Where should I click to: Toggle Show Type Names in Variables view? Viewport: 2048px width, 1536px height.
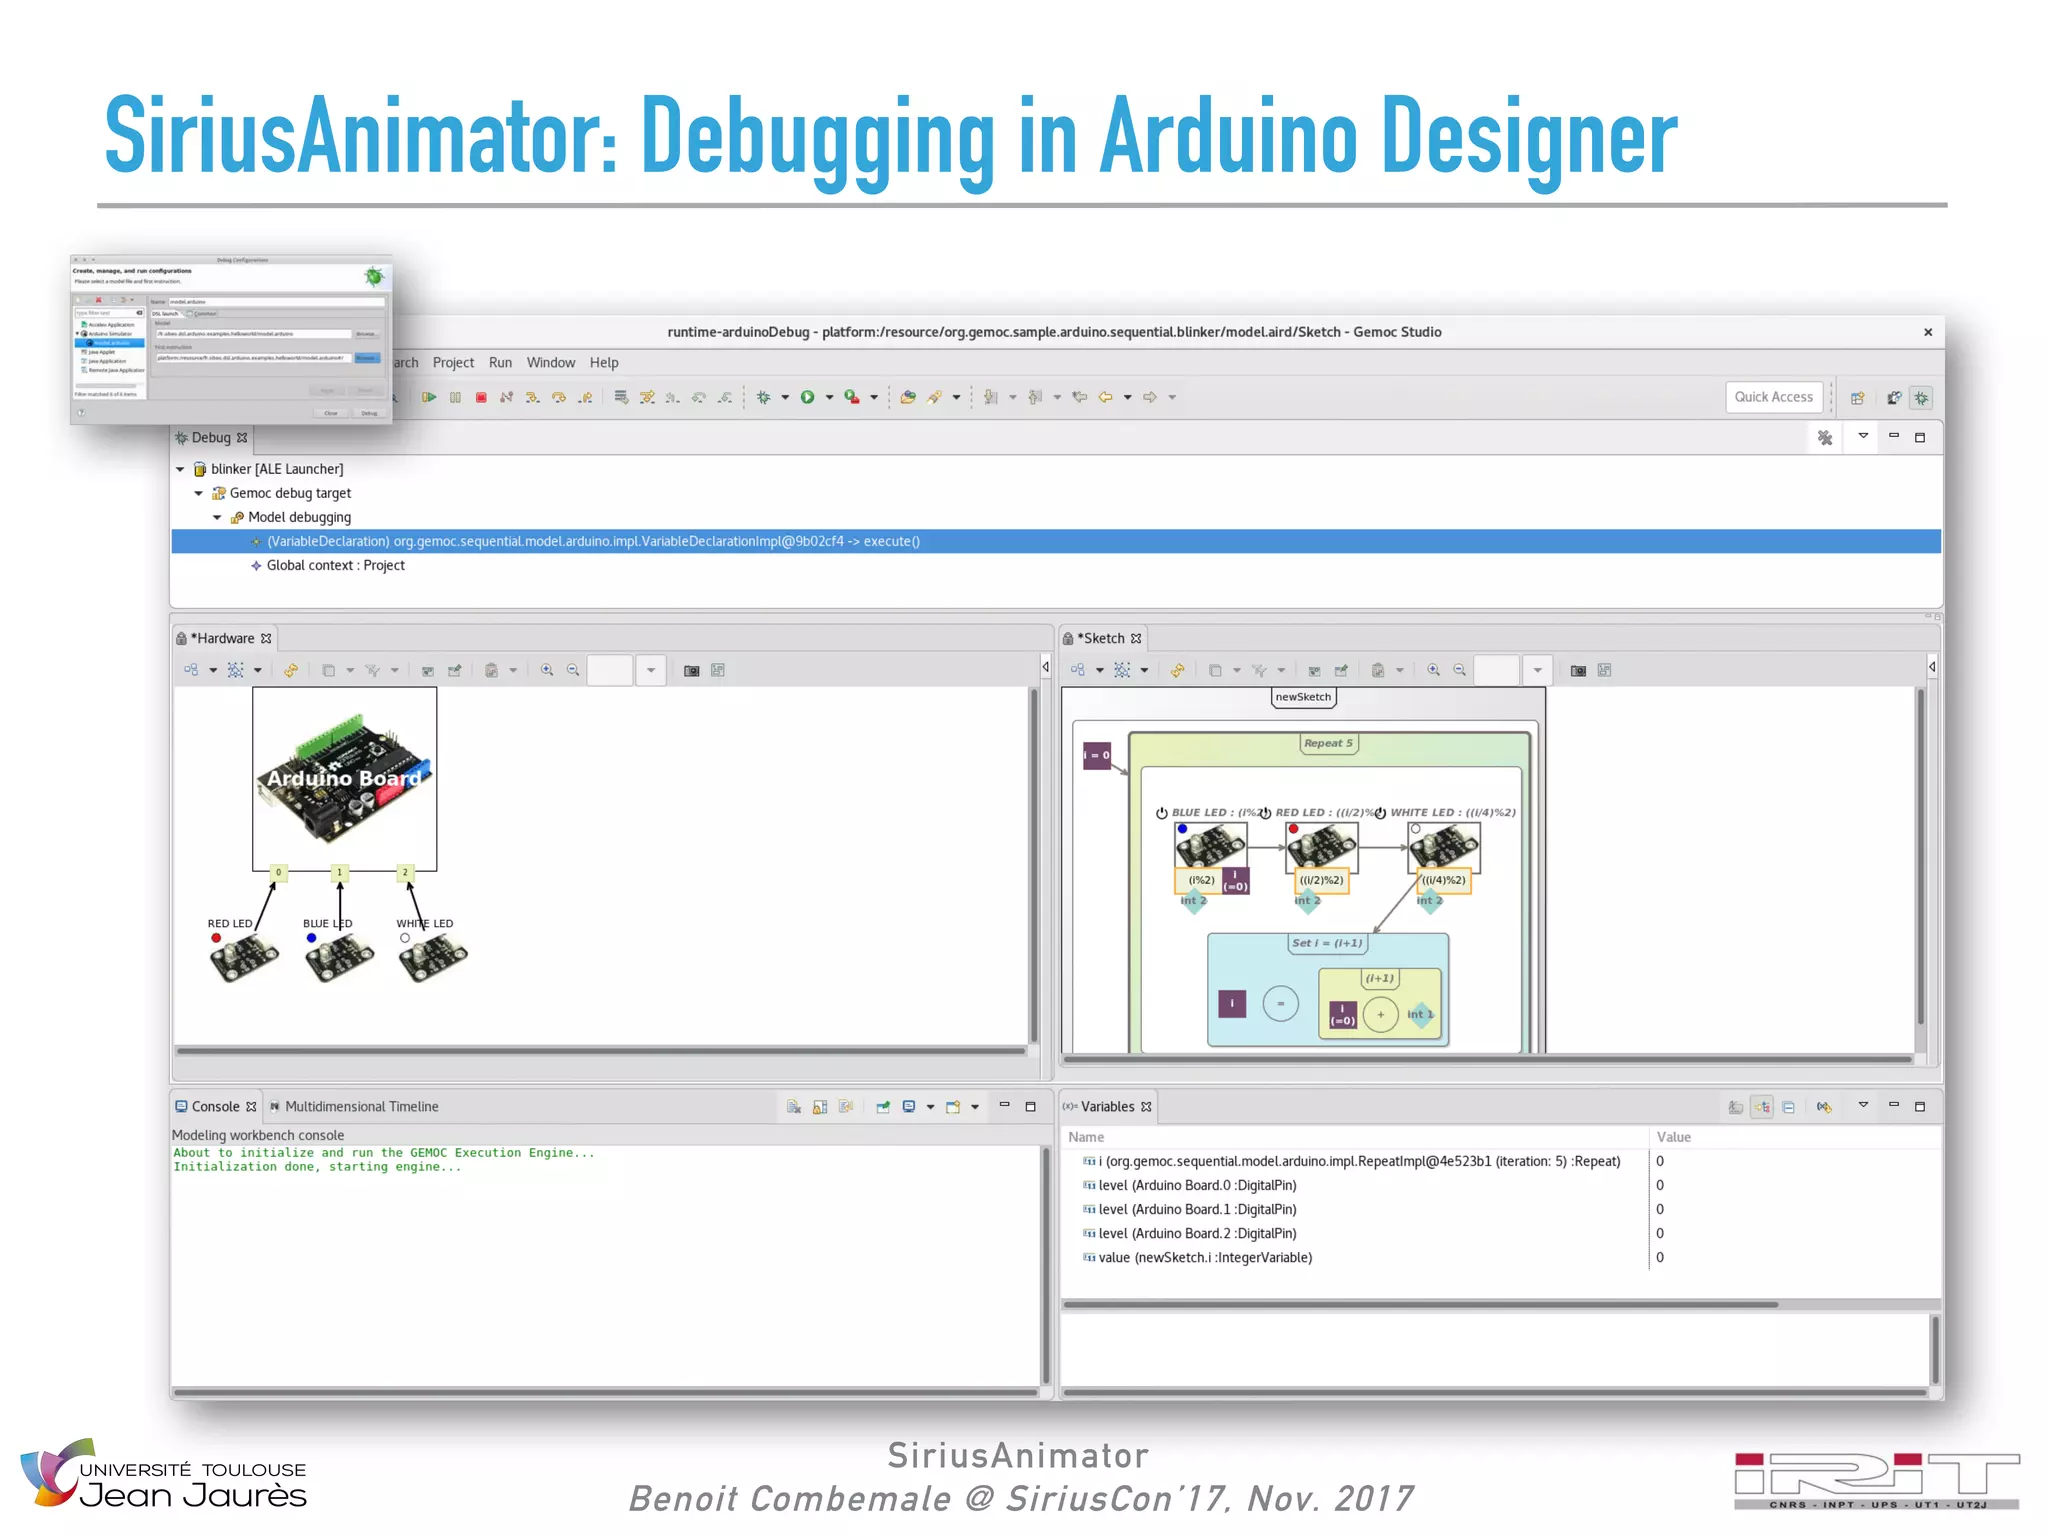pyautogui.click(x=1736, y=1107)
